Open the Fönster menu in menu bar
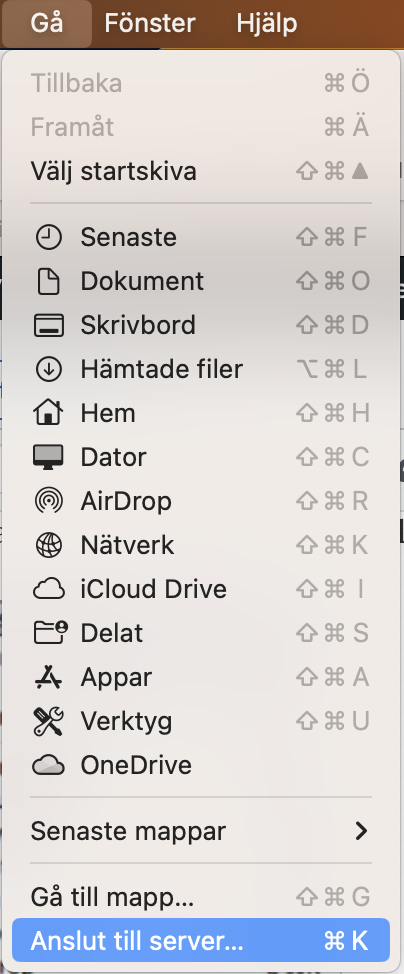Viewport: 404px width, 974px height. tap(150, 24)
